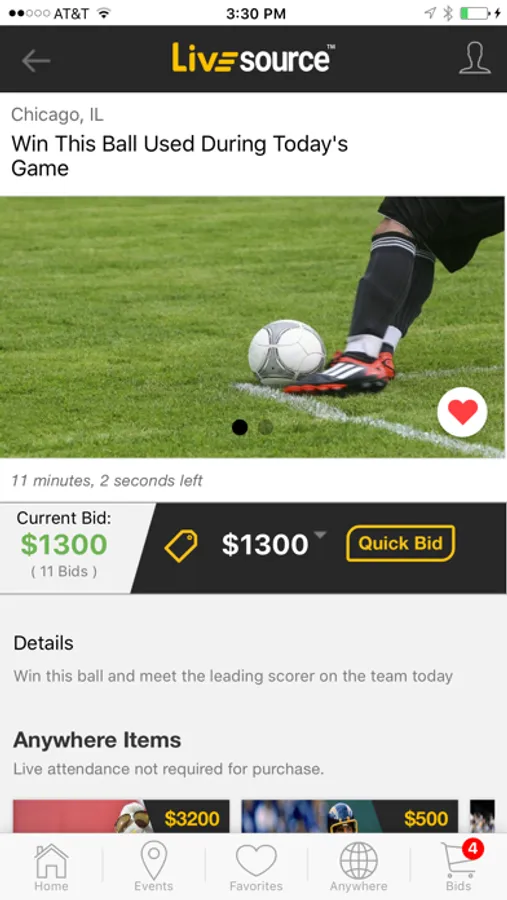The width and height of the screenshot is (507, 900).
Task: Tap the Livesource logo in header
Action: [x=253, y=58]
